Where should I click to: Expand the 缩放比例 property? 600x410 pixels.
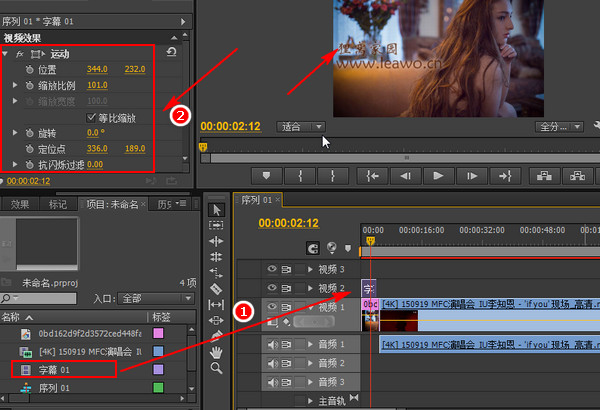pos(15,85)
